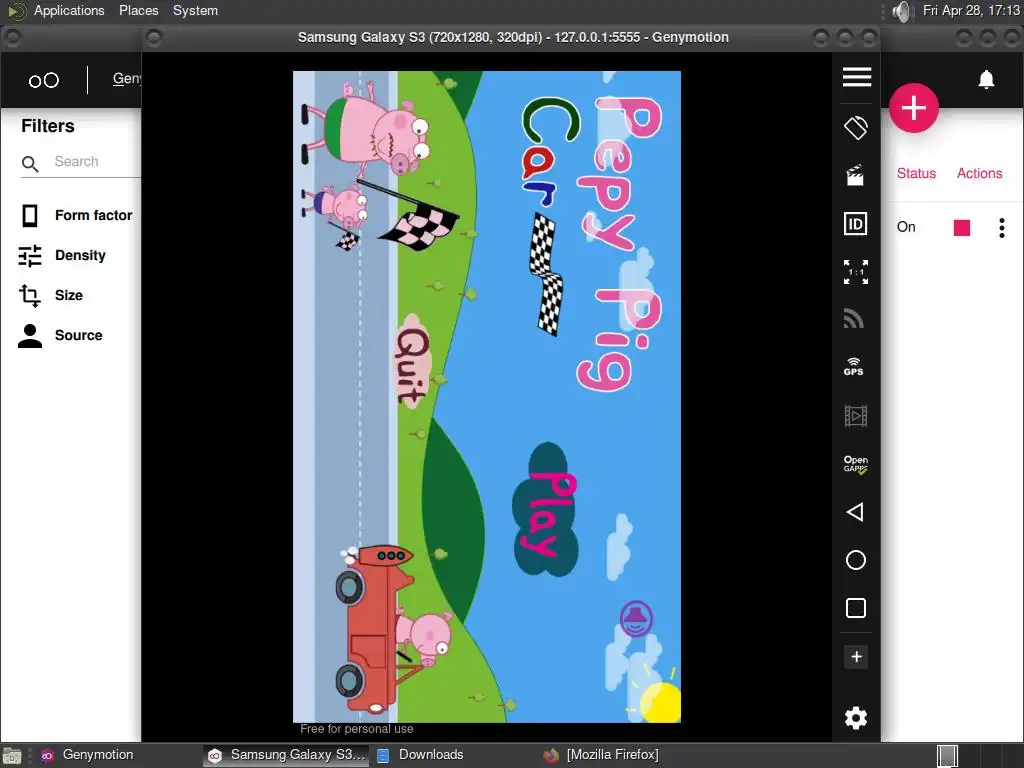Switch to Samsung Galaxy S3 taskbar entry
The image size is (1024, 768).
tap(286, 755)
